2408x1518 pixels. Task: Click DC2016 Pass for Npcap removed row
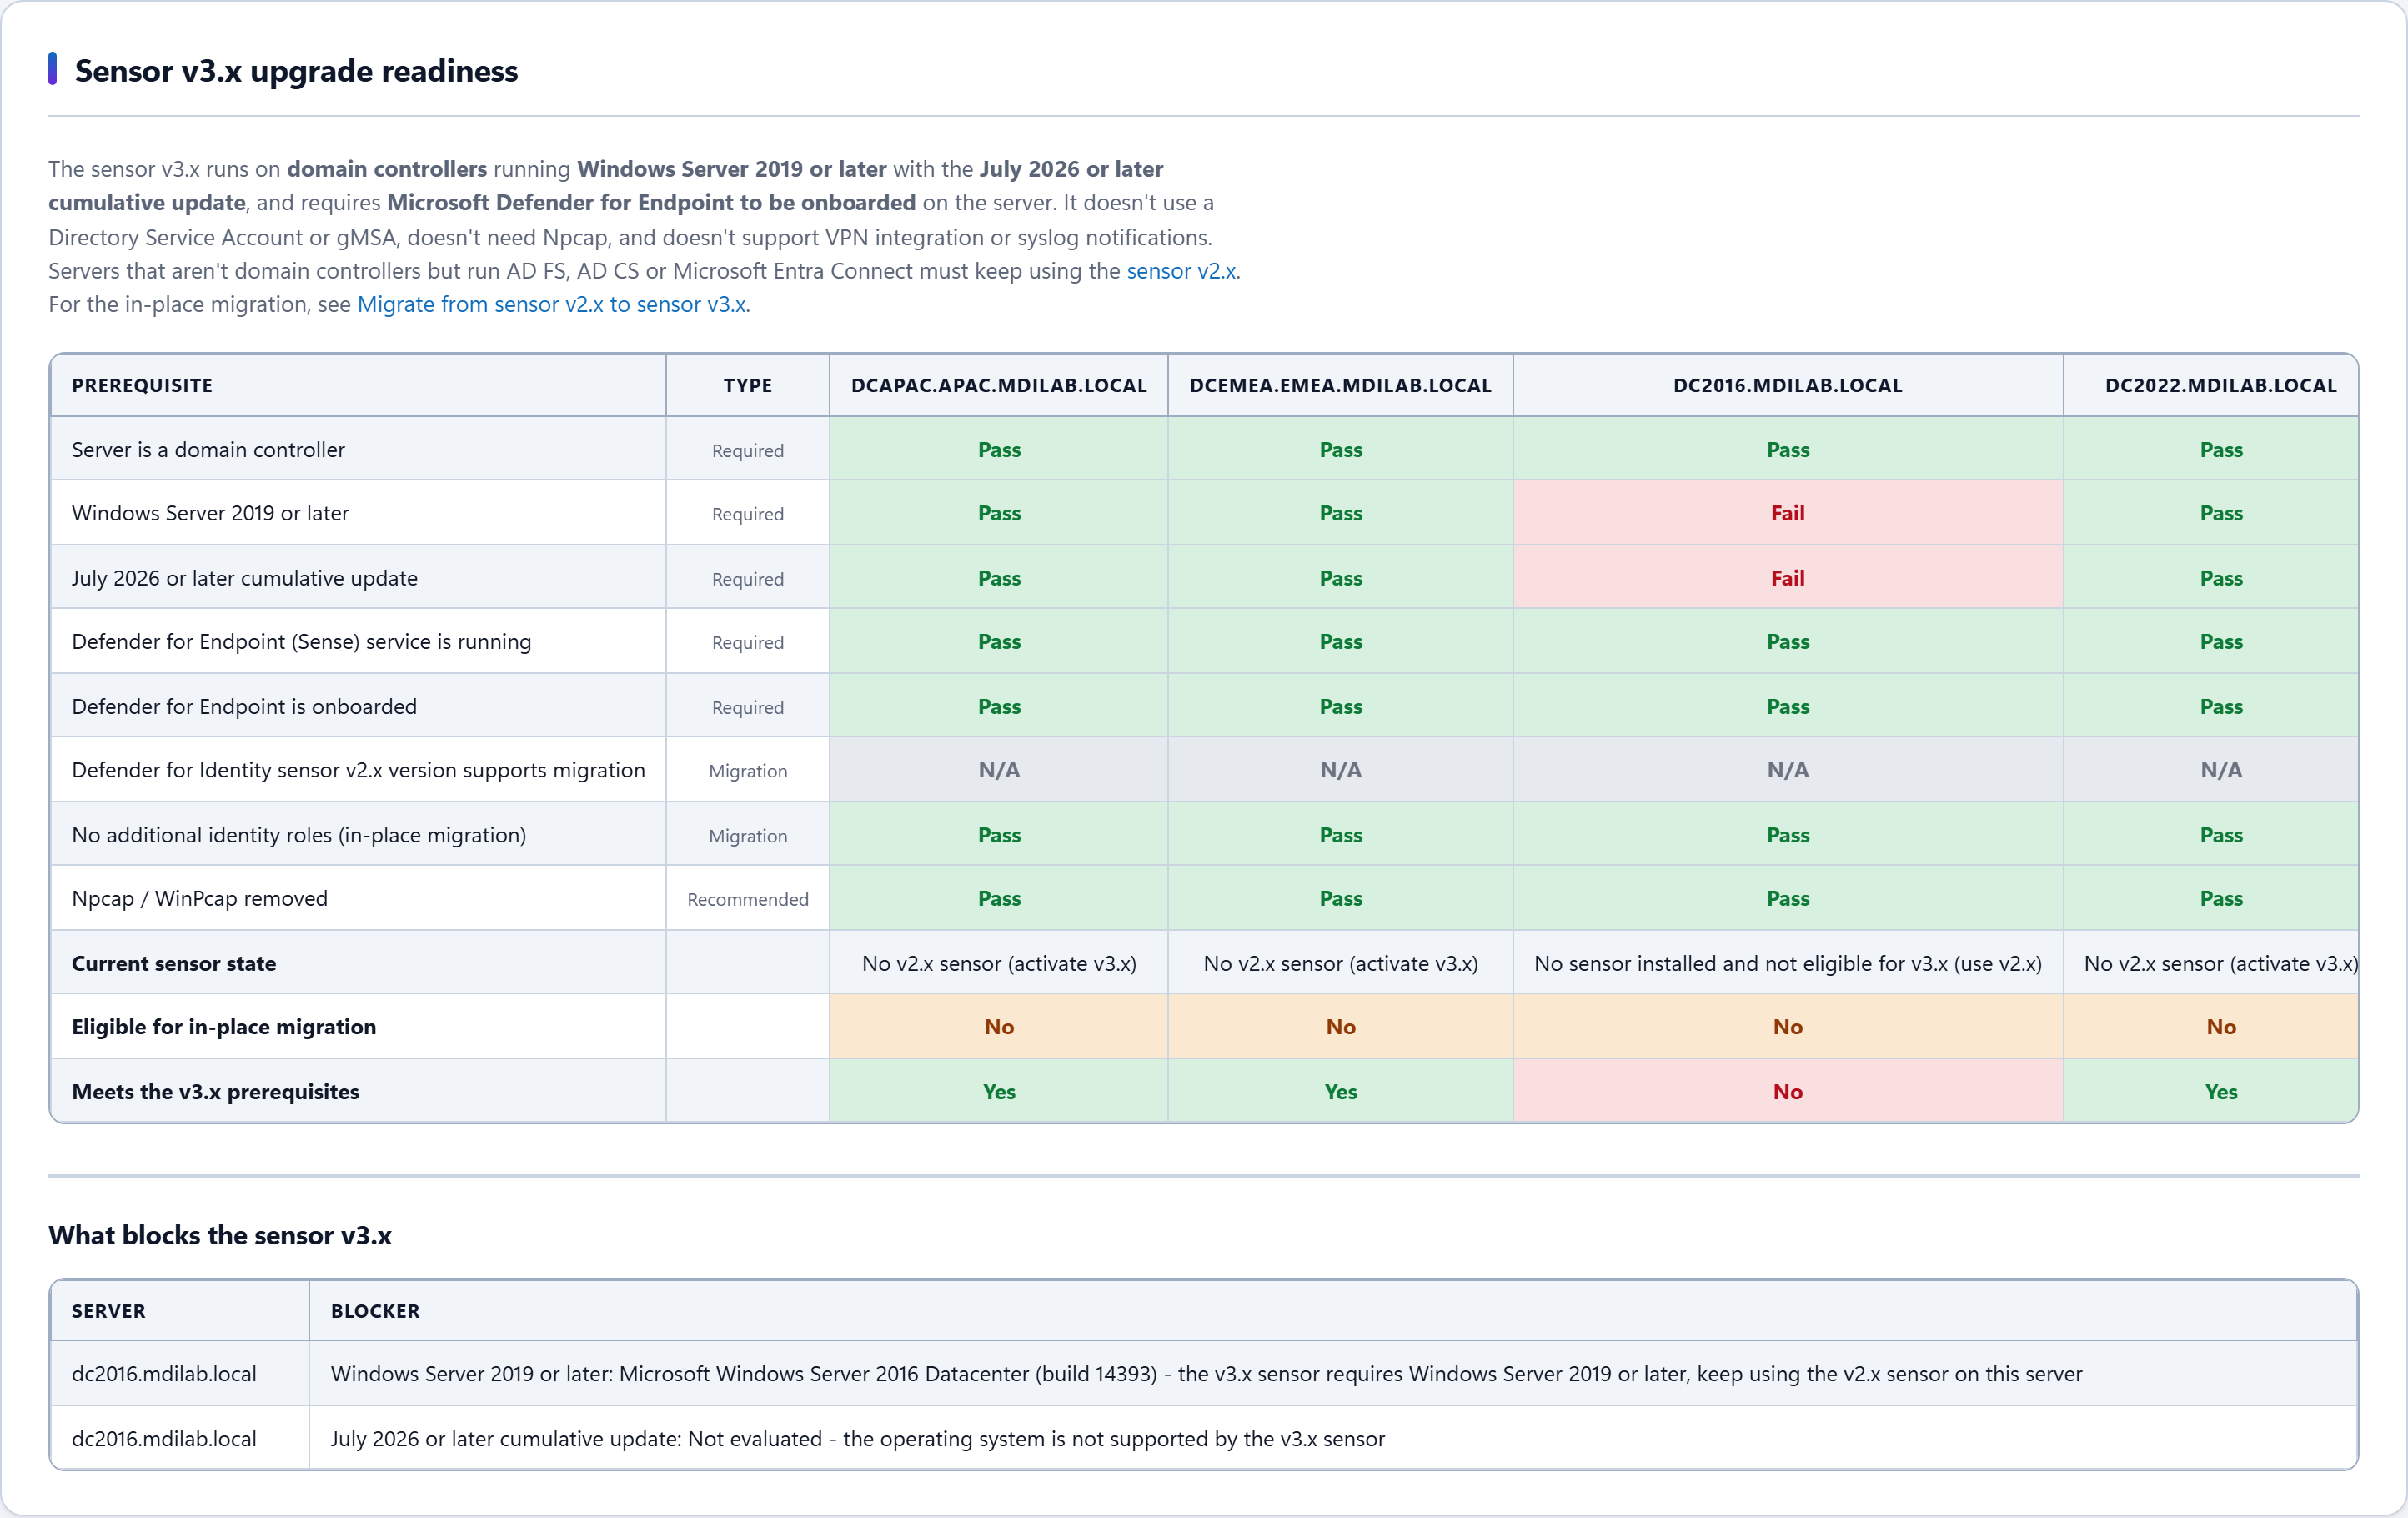click(1788, 899)
